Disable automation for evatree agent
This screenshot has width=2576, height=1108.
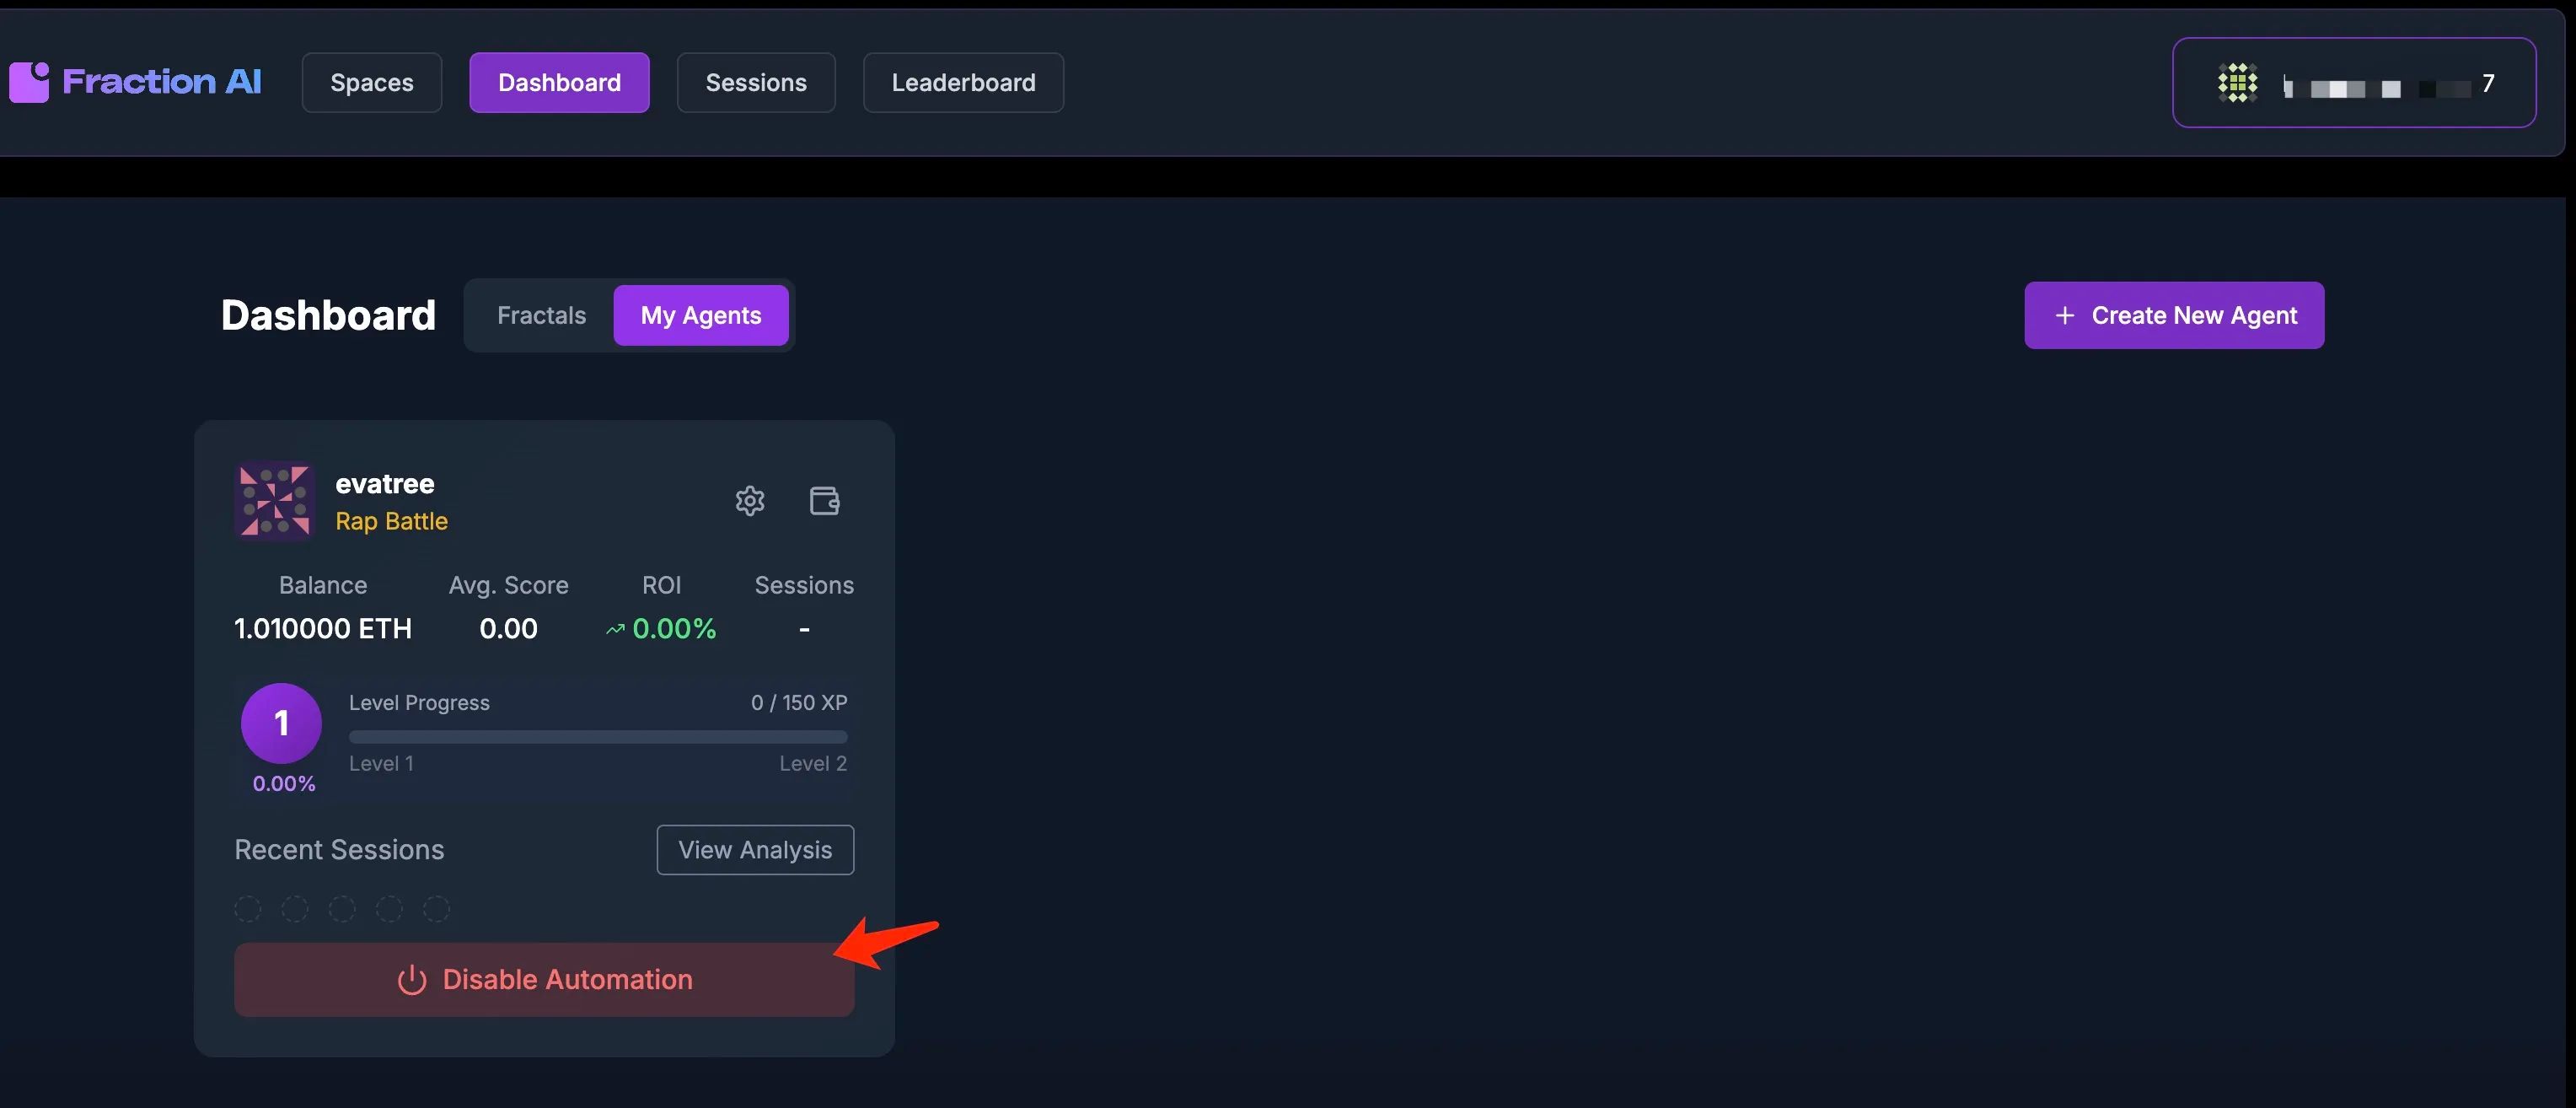click(544, 980)
